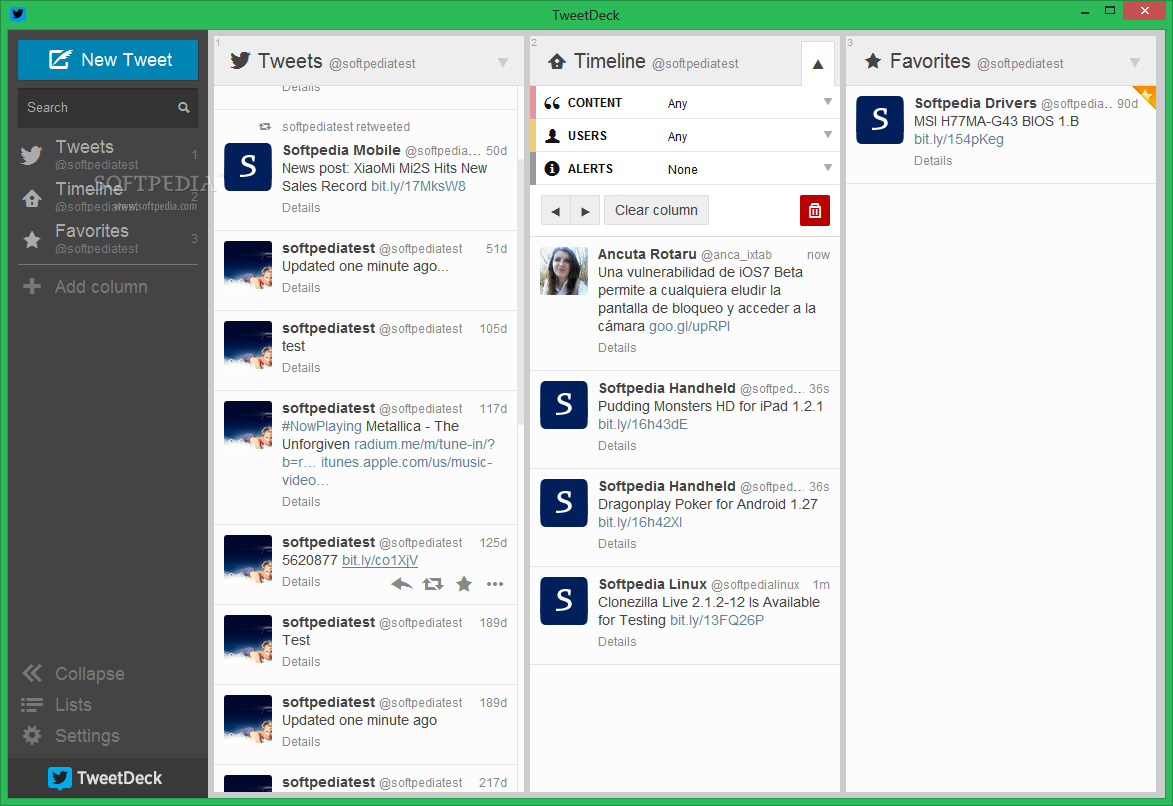Open link bit.ly/154pKeg in Favorites
Viewport: 1173px width, 806px height.
958,139
